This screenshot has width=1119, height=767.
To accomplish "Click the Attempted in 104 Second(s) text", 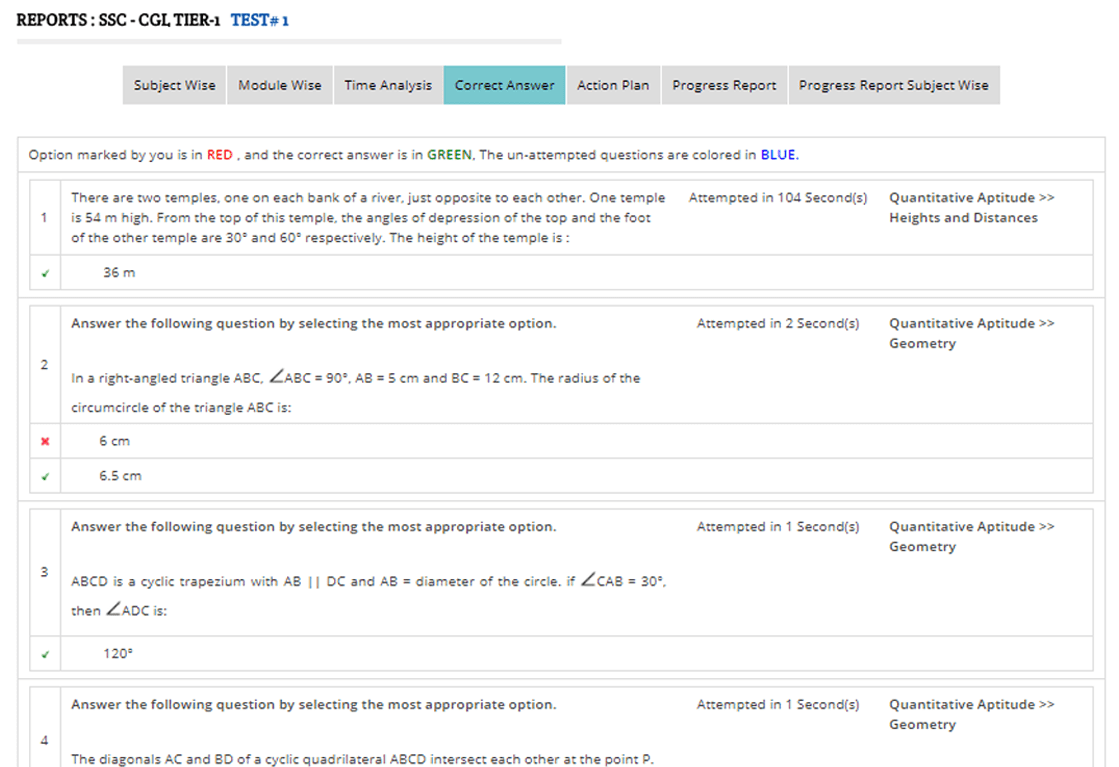I will coord(777,198).
